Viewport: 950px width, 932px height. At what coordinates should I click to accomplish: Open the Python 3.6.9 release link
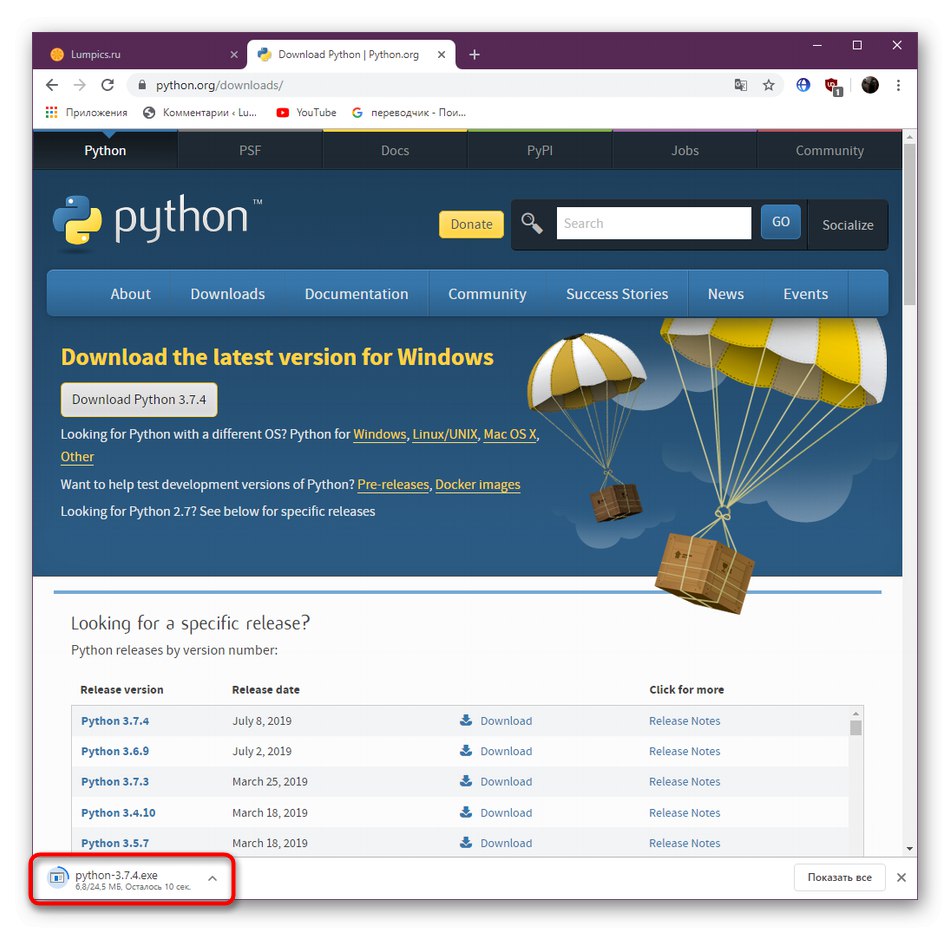click(x=115, y=751)
